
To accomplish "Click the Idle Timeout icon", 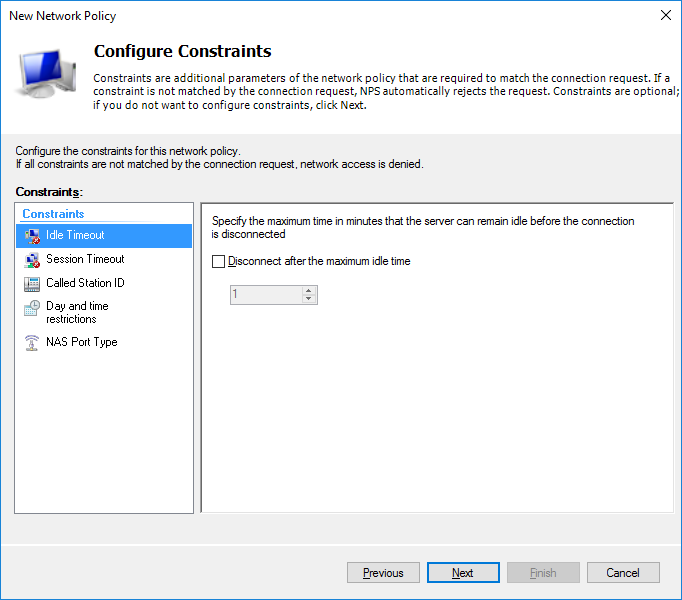I will pos(32,236).
